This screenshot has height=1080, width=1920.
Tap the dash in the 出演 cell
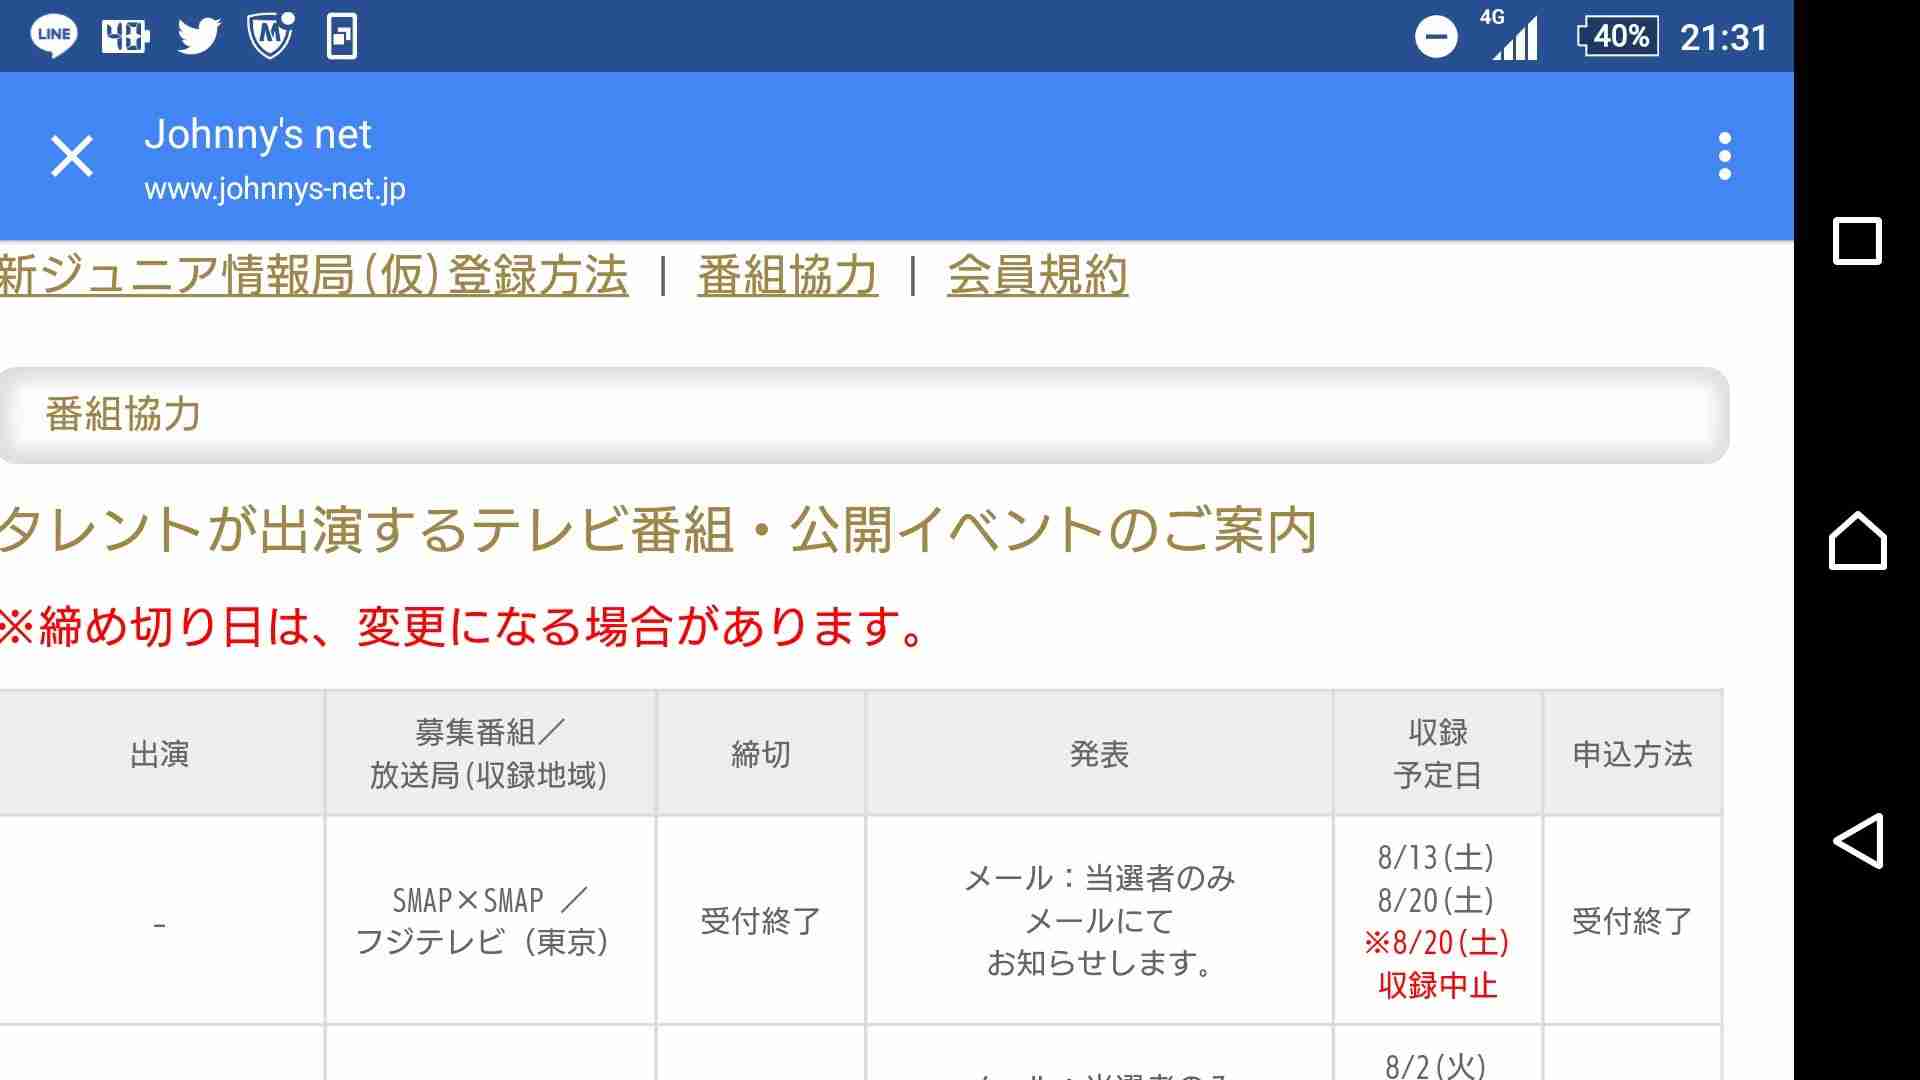(x=160, y=926)
